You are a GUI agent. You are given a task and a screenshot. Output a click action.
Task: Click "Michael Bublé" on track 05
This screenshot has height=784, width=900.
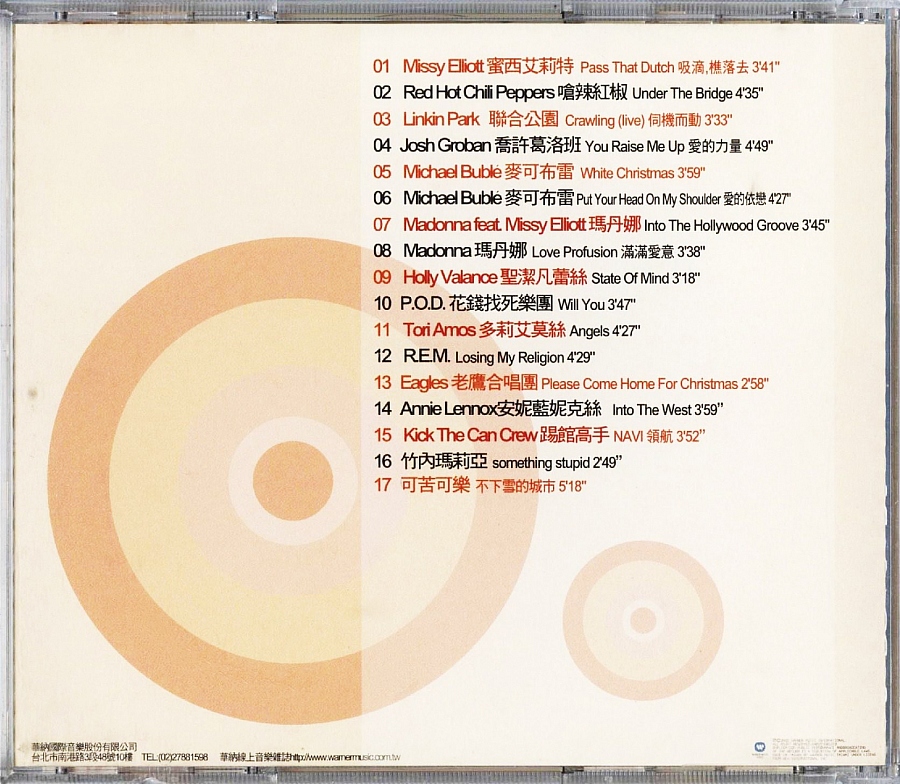coord(452,172)
